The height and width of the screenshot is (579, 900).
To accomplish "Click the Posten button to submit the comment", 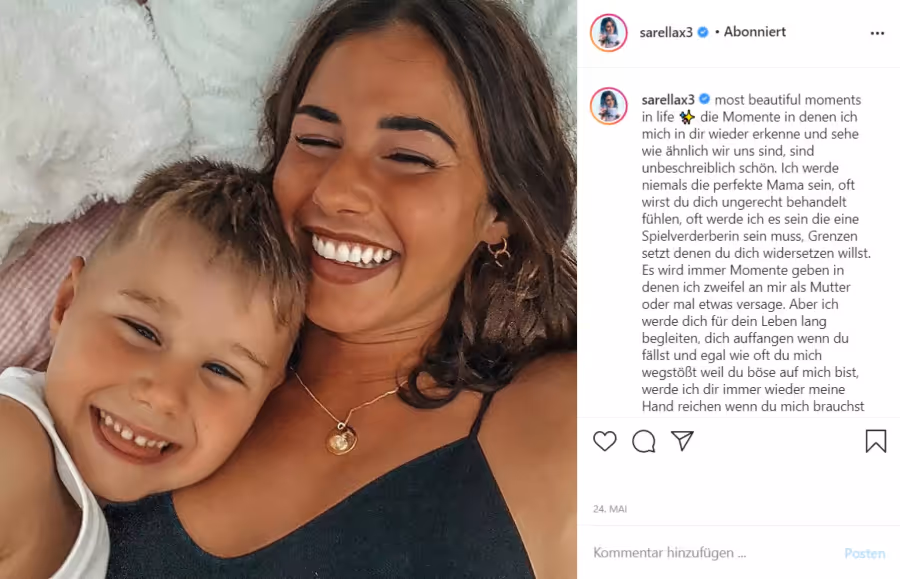I will click(x=864, y=553).
